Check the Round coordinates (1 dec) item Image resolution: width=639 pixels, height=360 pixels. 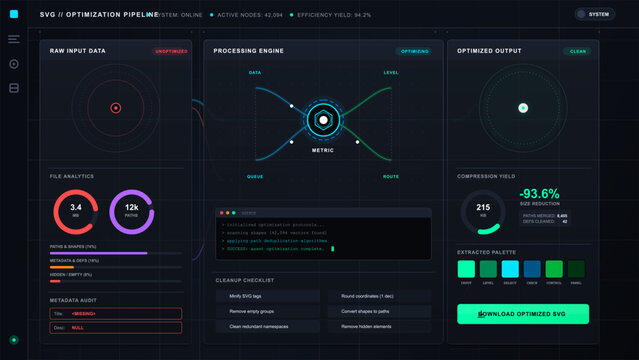(379, 296)
